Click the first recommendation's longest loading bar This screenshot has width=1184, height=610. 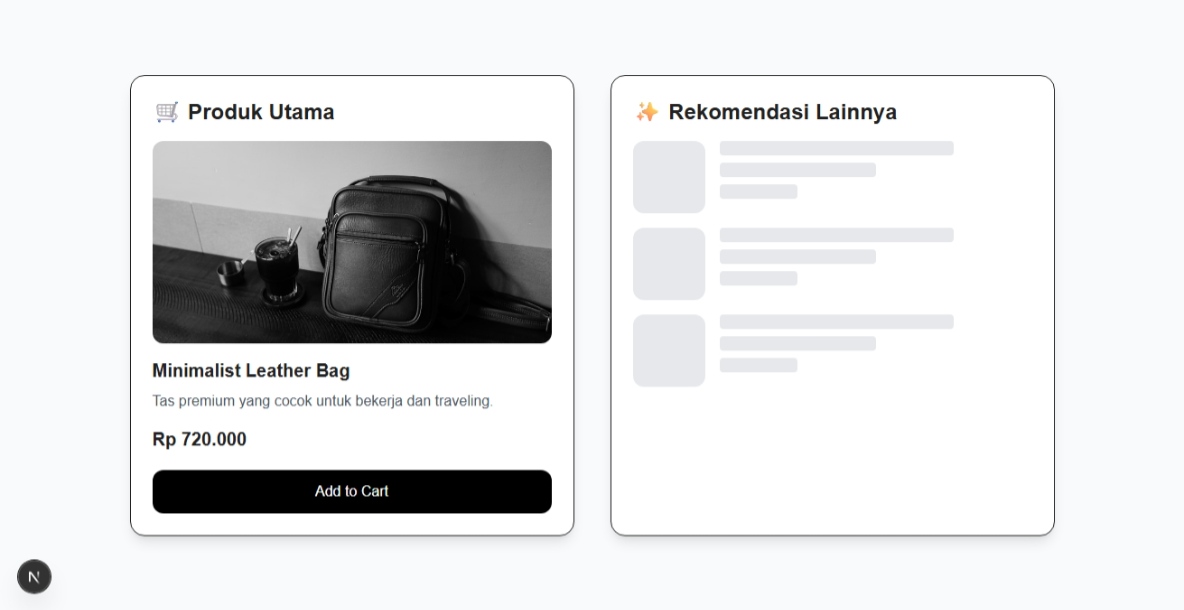point(836,148)
